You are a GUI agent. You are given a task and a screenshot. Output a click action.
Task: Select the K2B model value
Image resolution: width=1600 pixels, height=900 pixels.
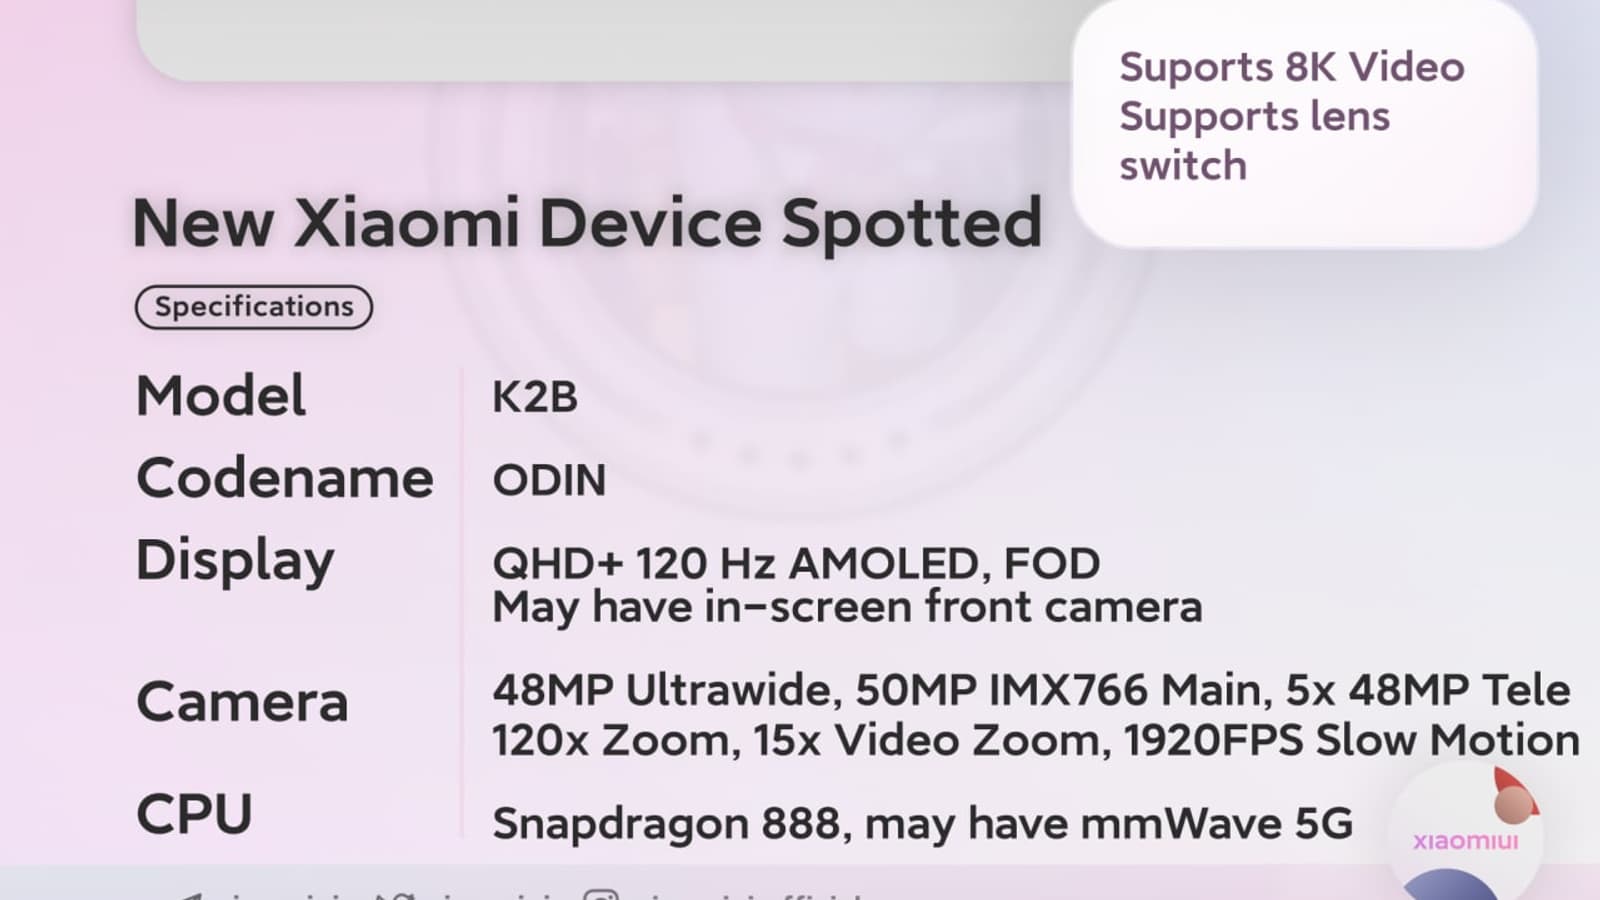pyautogui.click(x=535, y=397)
